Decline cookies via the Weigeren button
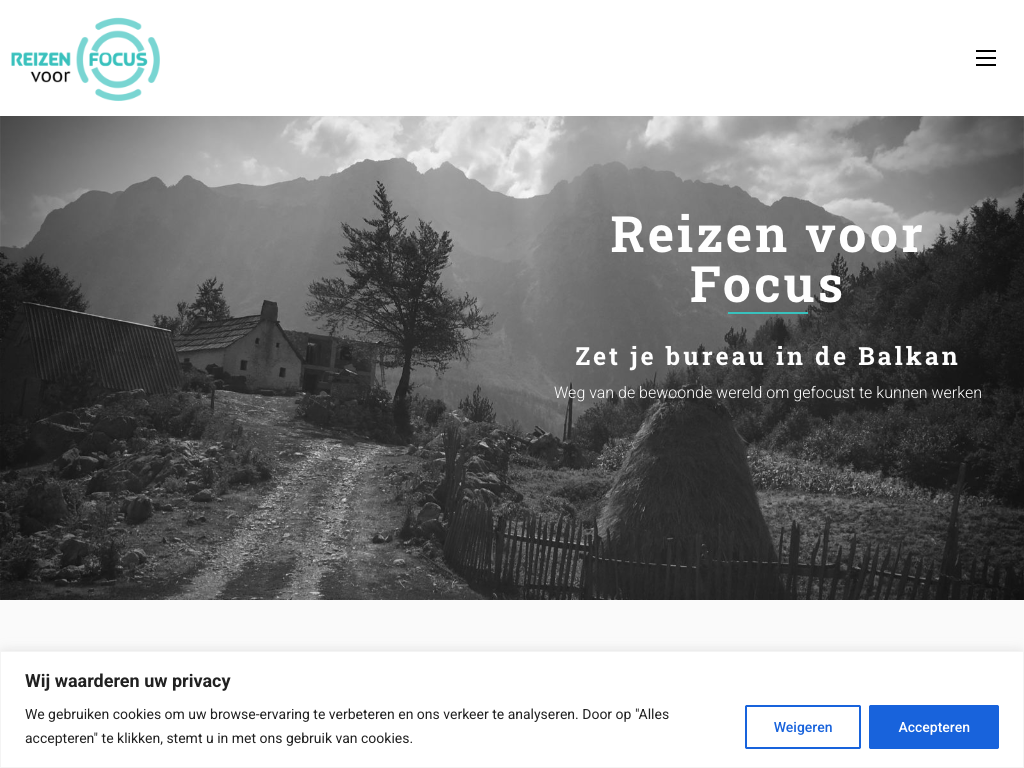1024x768 pixels. 803,727
